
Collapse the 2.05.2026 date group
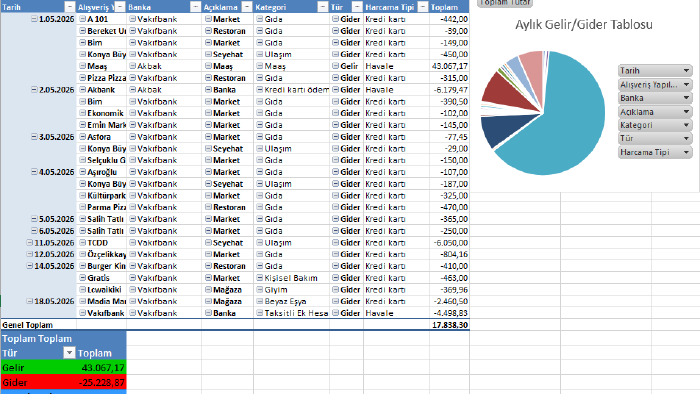point(34,90)
